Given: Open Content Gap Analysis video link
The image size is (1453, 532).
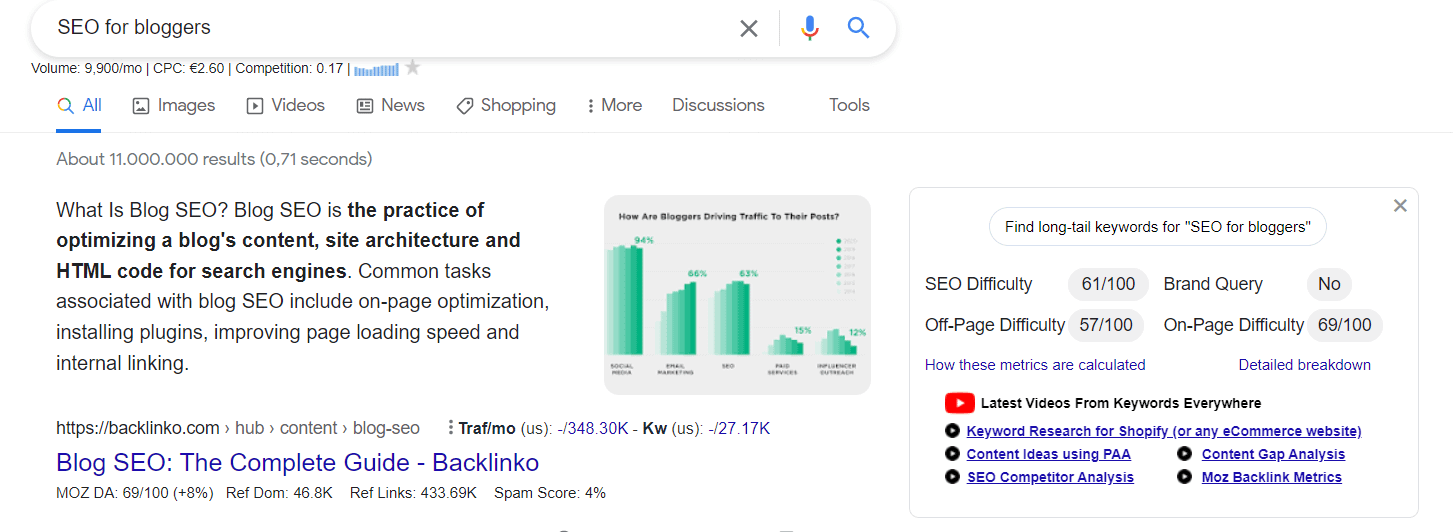Looking at the screenshot, I should coord(1273,454).
